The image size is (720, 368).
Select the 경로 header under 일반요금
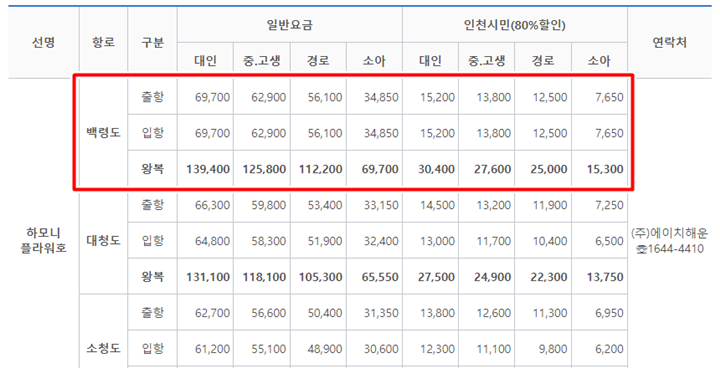click(318, 61)
